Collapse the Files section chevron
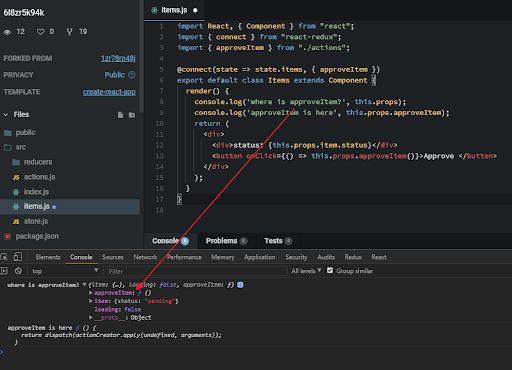 [6, 115]
